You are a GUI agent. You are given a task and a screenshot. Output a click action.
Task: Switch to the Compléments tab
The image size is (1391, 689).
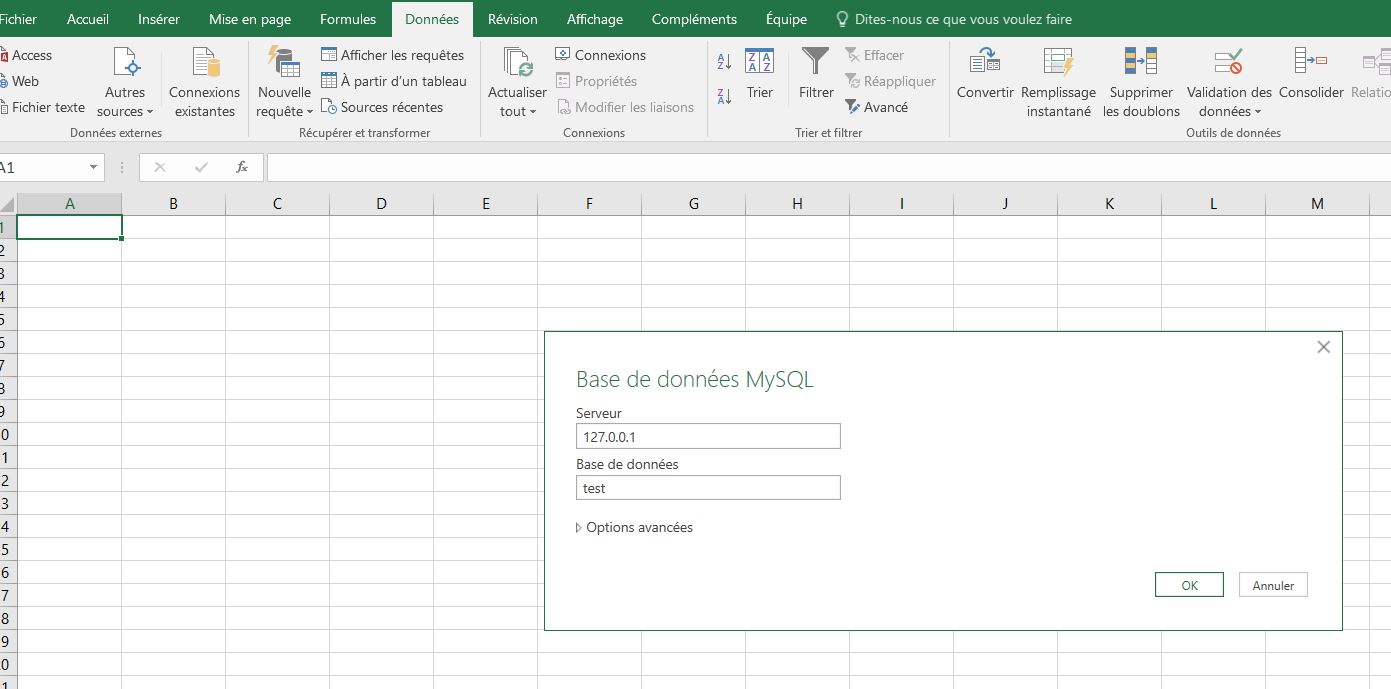tap(694, 19)
